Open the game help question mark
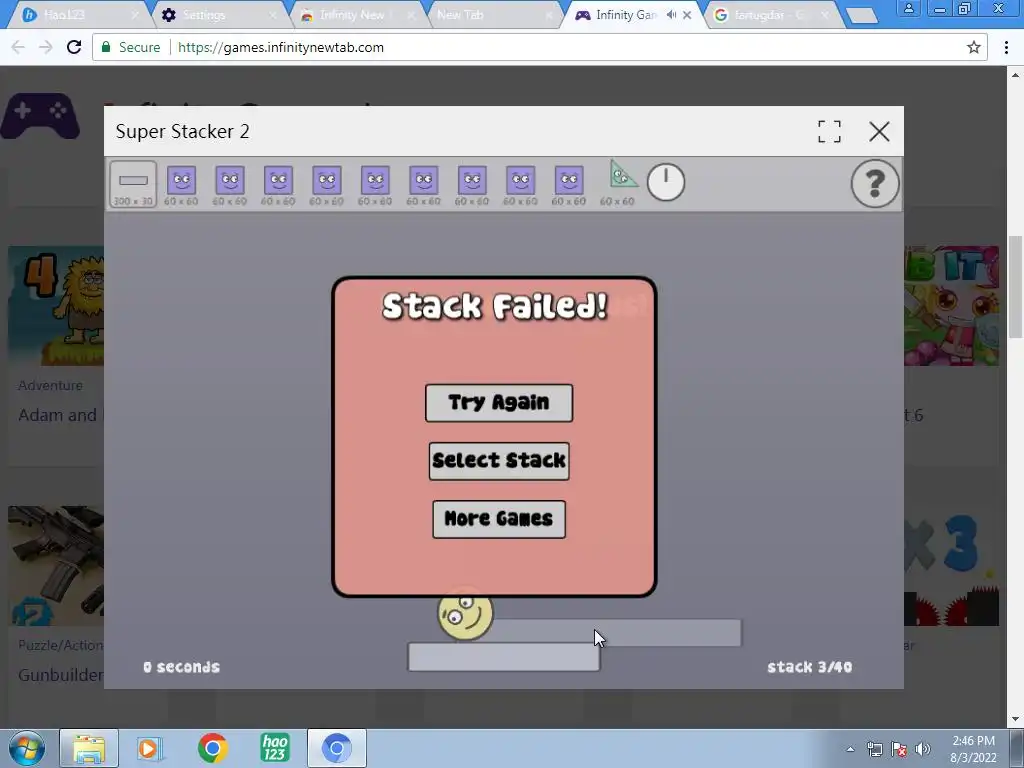 pos(874,184)
